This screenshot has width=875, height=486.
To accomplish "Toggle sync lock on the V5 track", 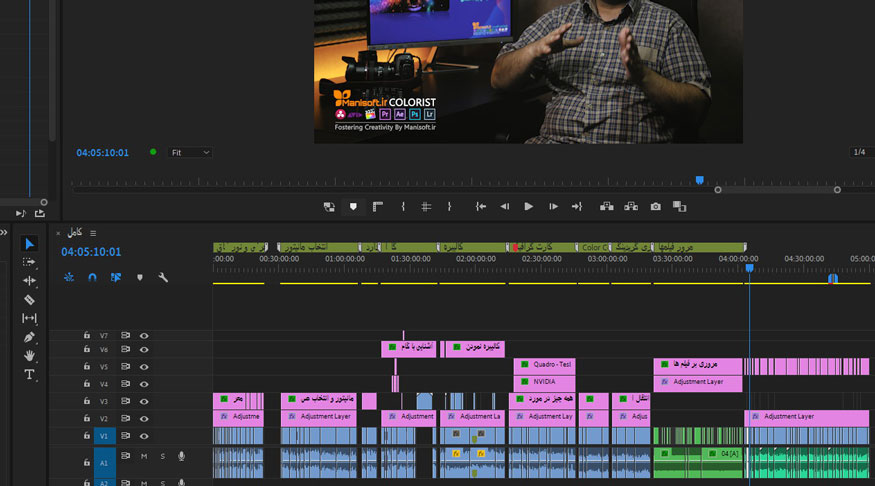I will coord(126,367).
